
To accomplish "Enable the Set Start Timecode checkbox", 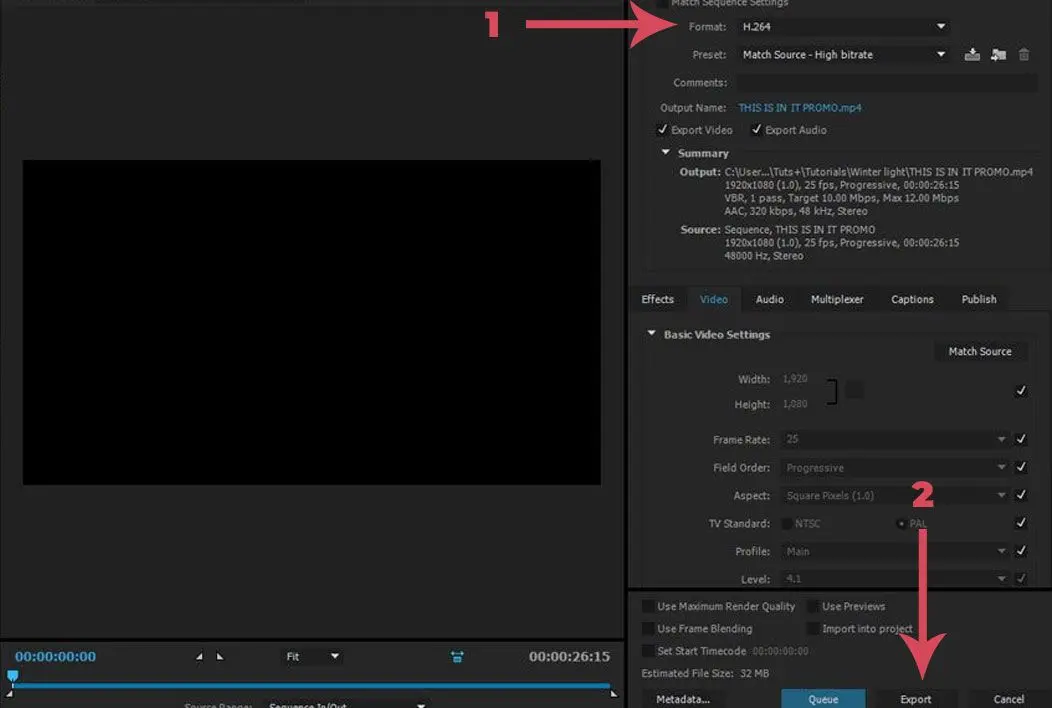I will tap(648, 651).
